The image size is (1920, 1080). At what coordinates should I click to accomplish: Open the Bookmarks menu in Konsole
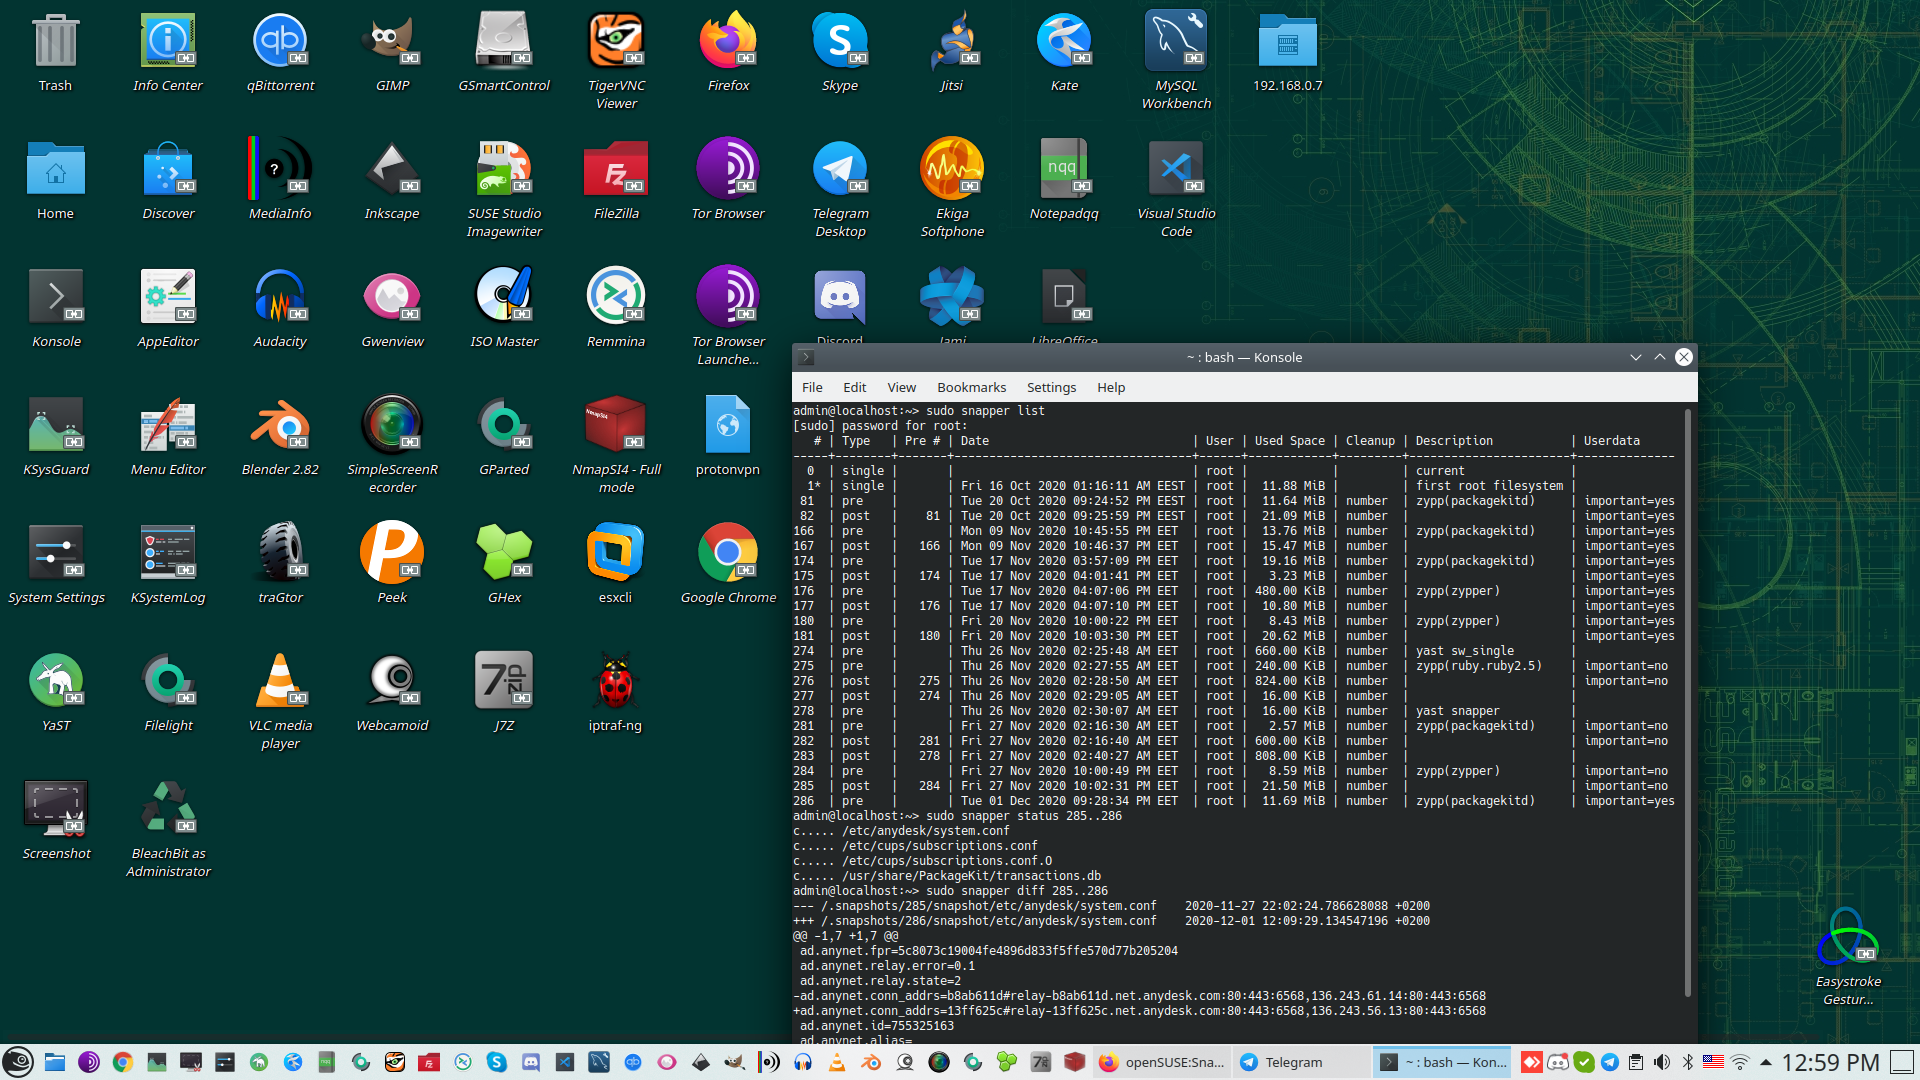point(971,387)
